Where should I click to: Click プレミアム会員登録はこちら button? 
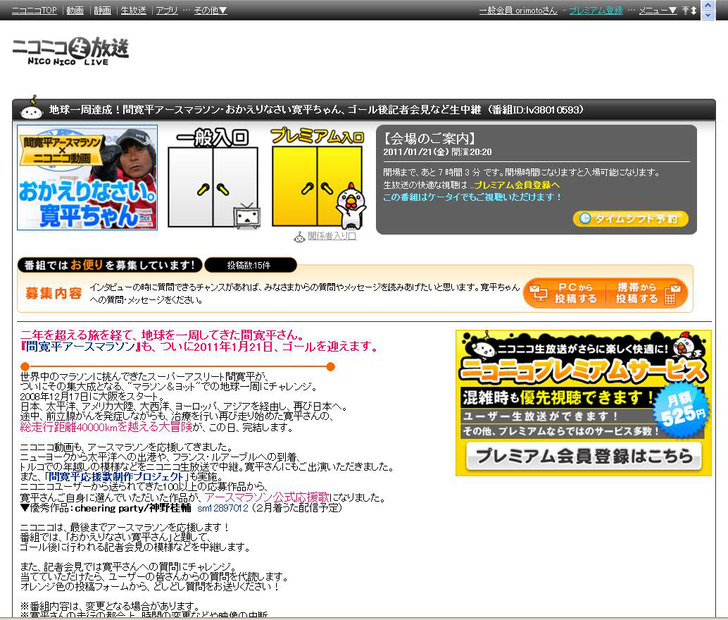(x=584, y=457)
